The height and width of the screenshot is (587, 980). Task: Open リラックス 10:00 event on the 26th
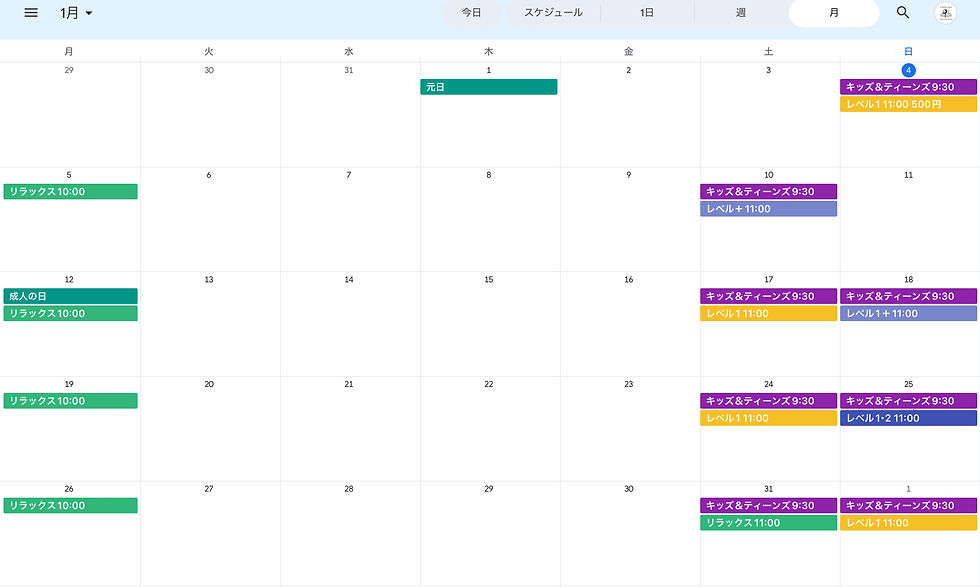tap(71, 506)
